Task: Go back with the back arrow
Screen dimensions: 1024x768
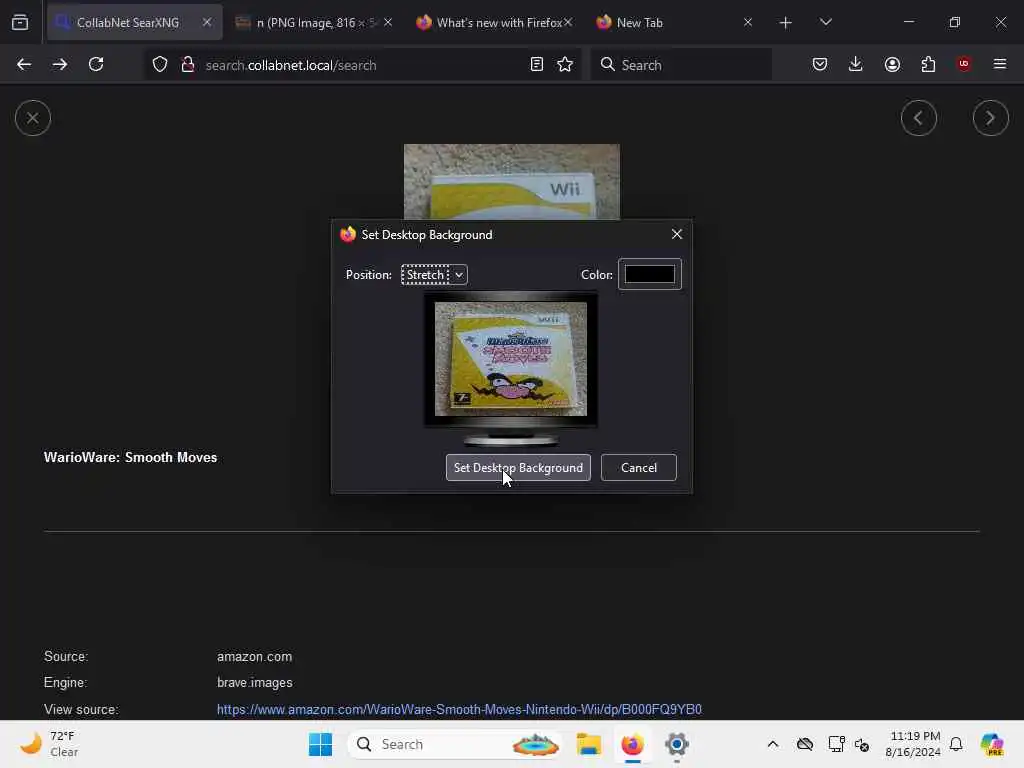Action: click(24, 64)
